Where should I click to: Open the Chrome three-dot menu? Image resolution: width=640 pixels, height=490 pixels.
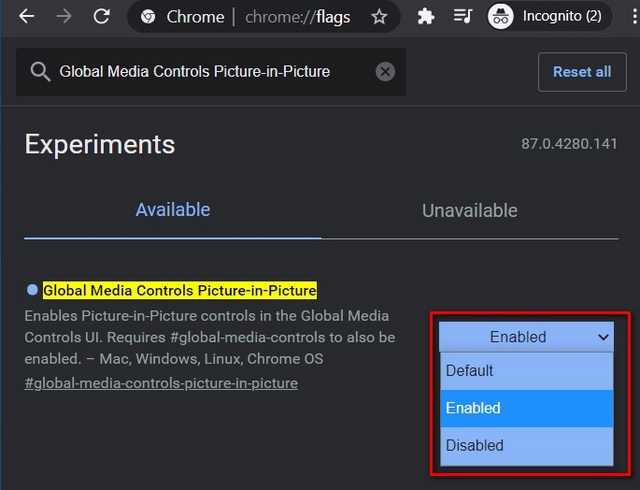pyautogui.click(x=634, y=17)
